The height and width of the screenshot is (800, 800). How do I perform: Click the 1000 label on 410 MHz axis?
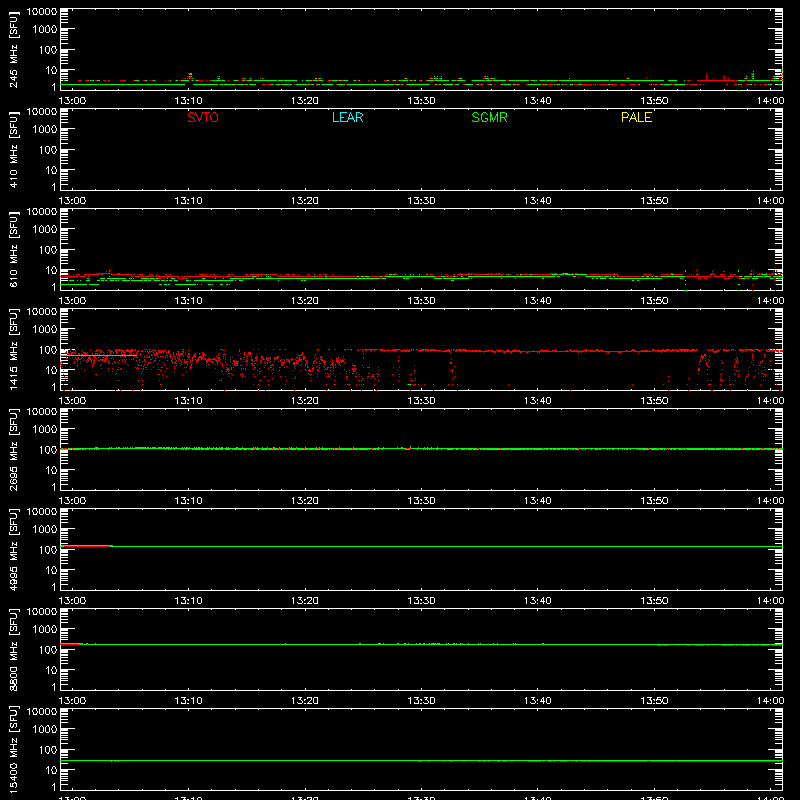tap(45, 130)
